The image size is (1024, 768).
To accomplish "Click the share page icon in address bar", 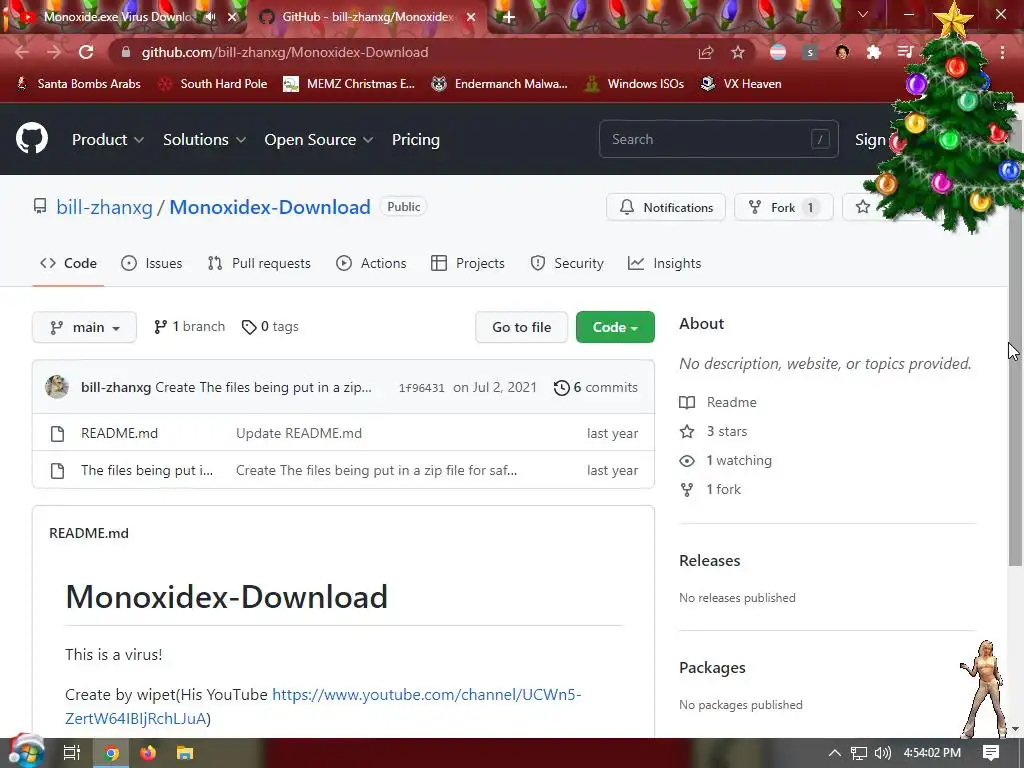I will click(705, 52).
